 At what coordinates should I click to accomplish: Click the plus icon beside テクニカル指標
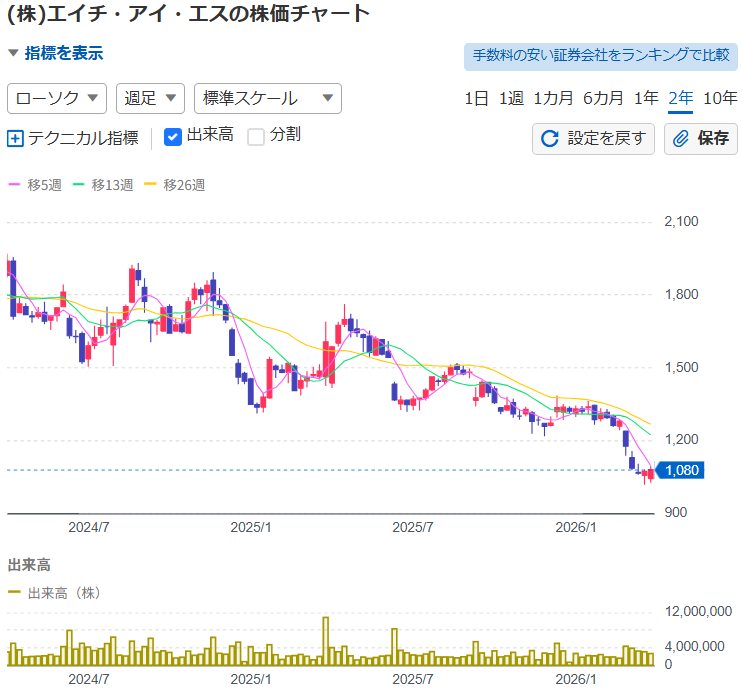pyautogui.click(x=15, y=138)
